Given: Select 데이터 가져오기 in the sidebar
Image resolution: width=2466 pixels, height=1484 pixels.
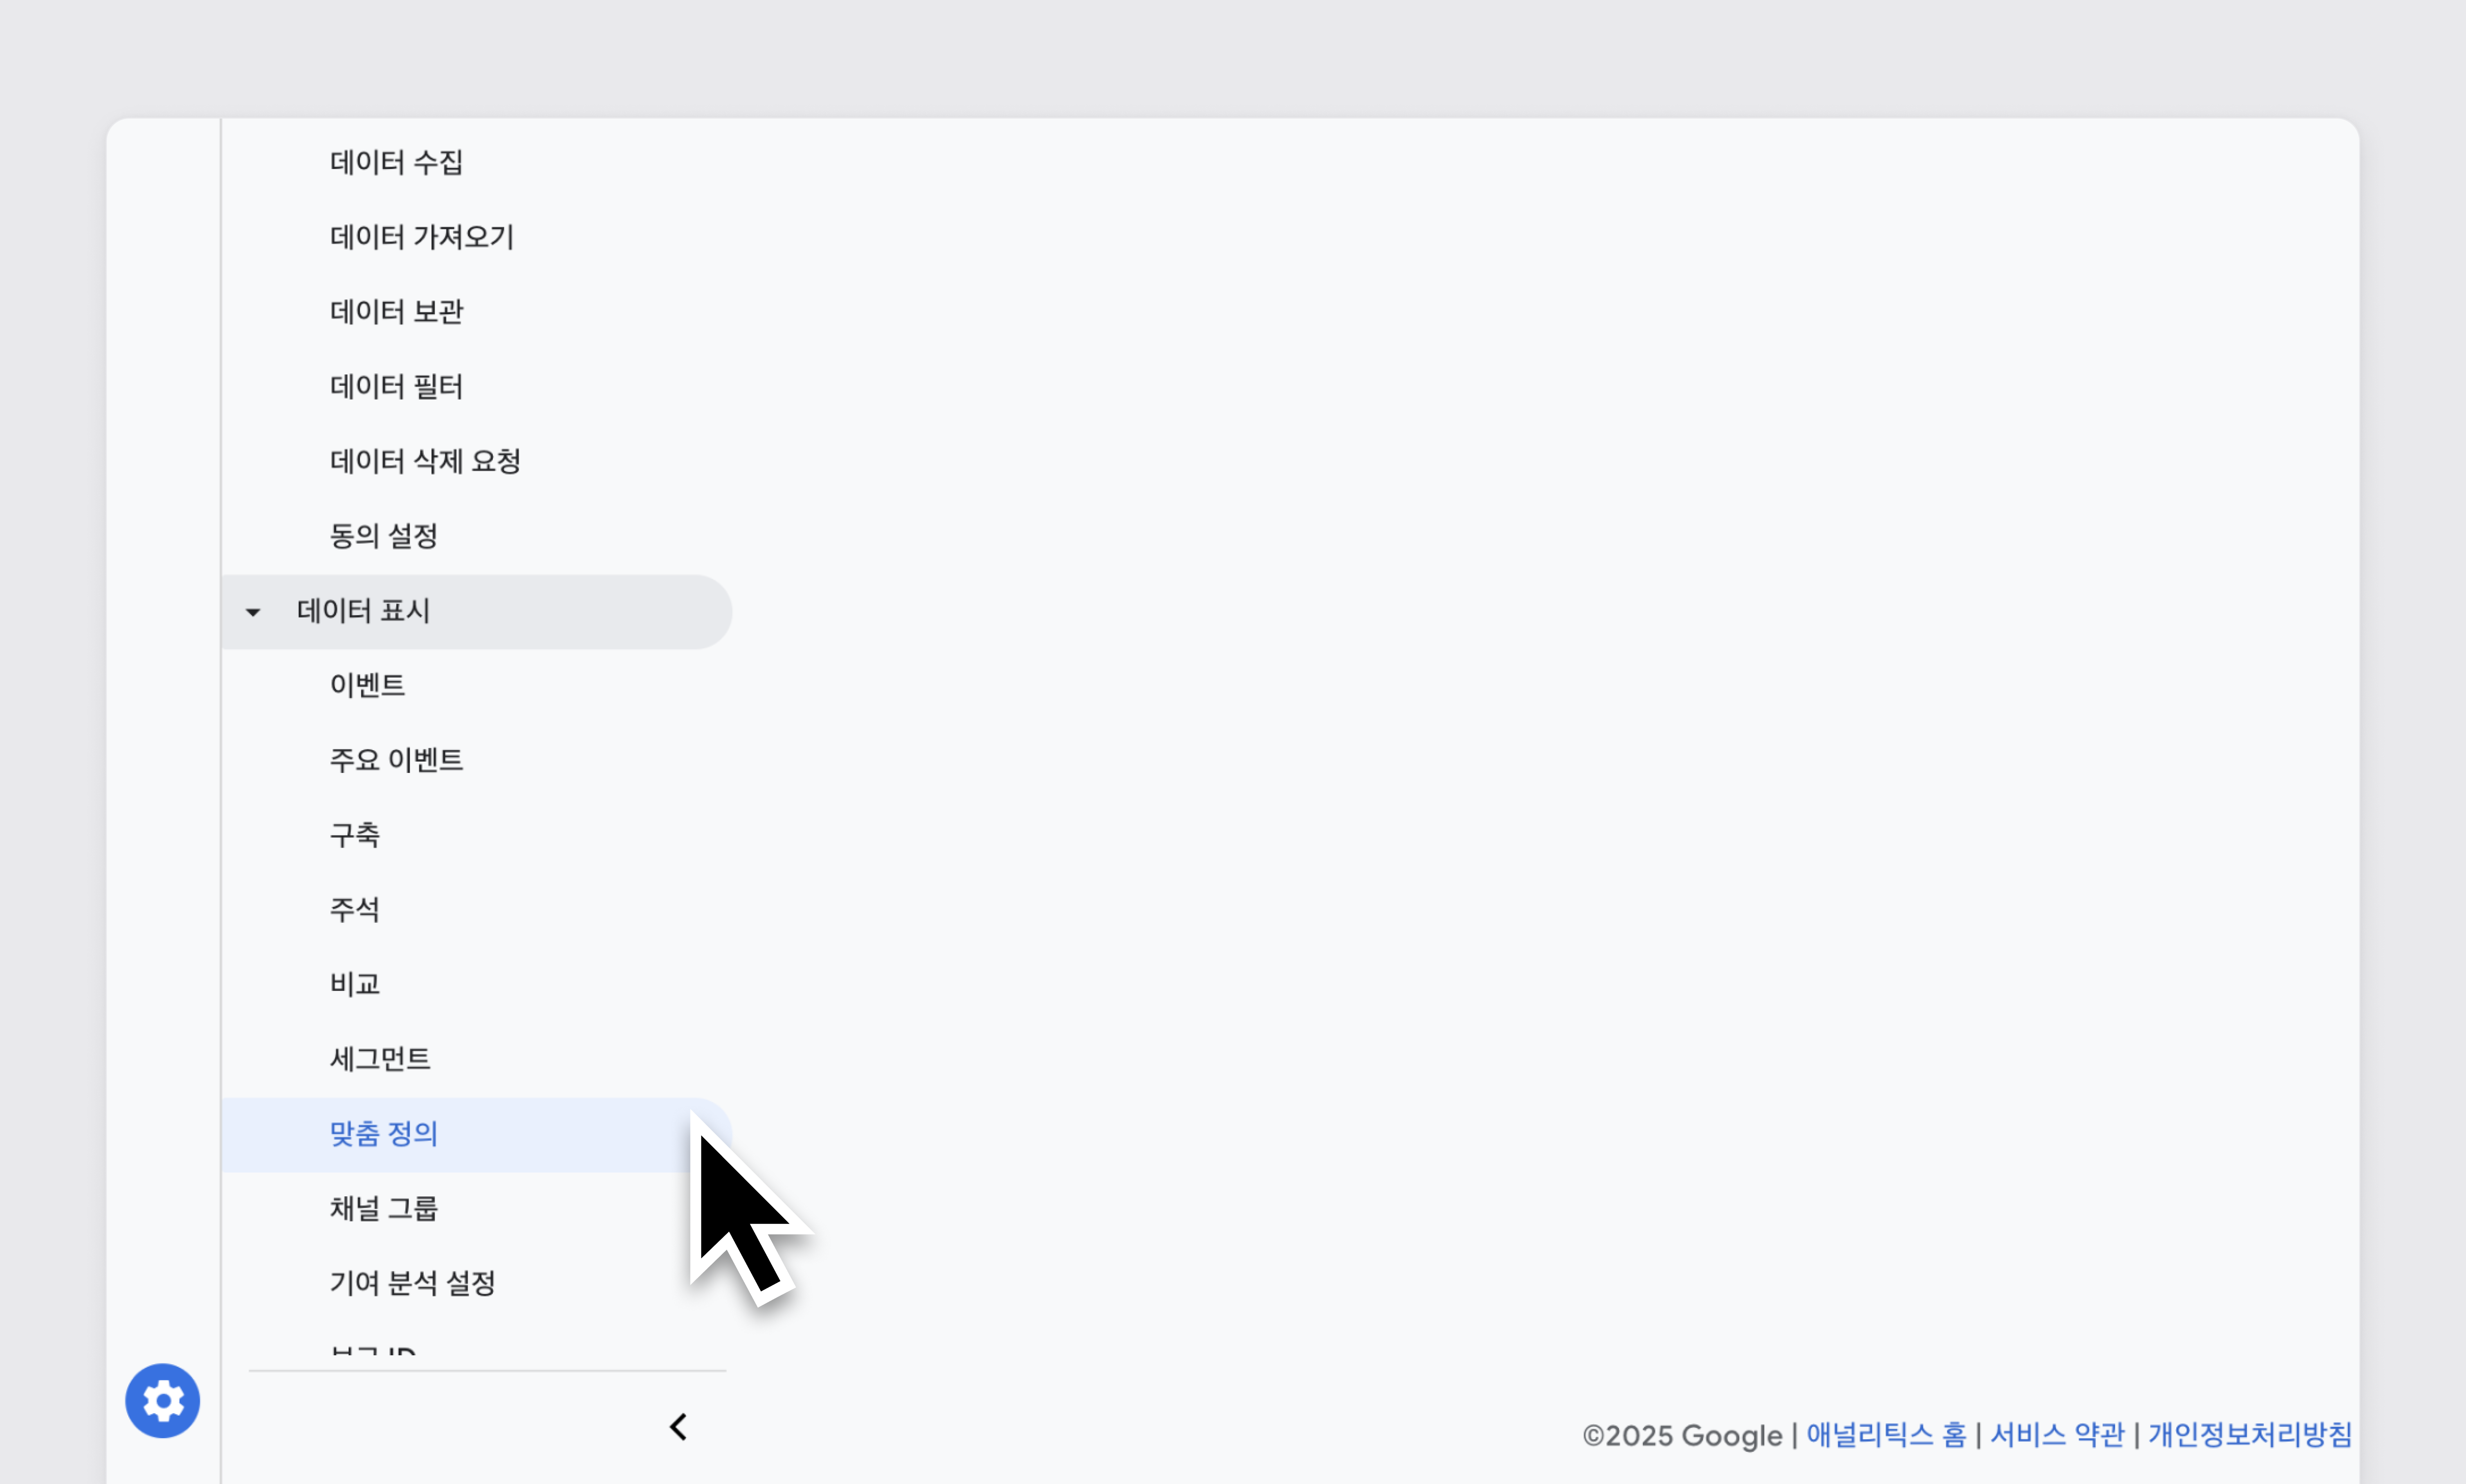Looking at the screenshot, I should (x=421, y=237).
